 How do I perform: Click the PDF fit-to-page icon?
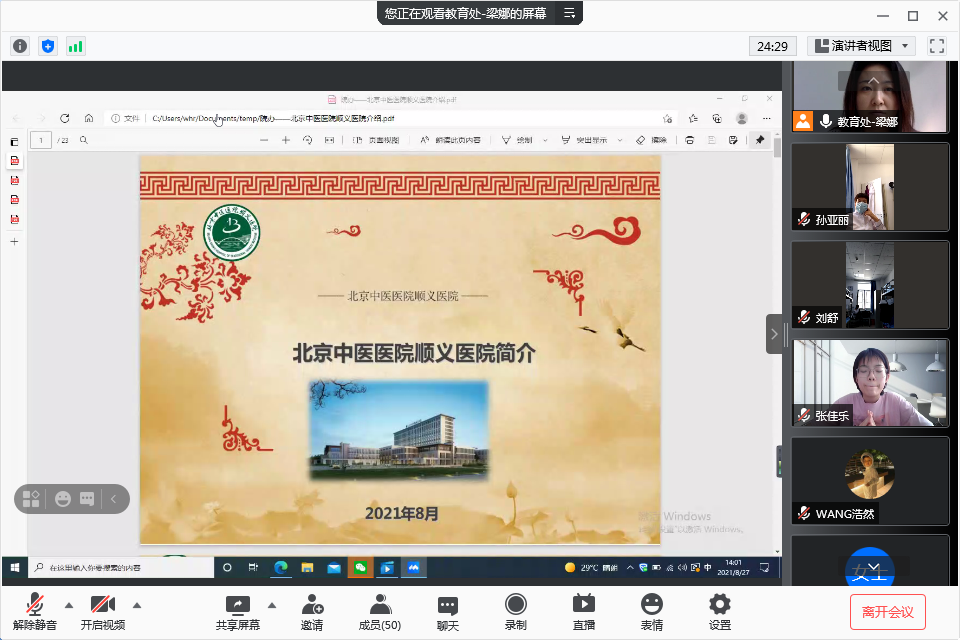329,140
